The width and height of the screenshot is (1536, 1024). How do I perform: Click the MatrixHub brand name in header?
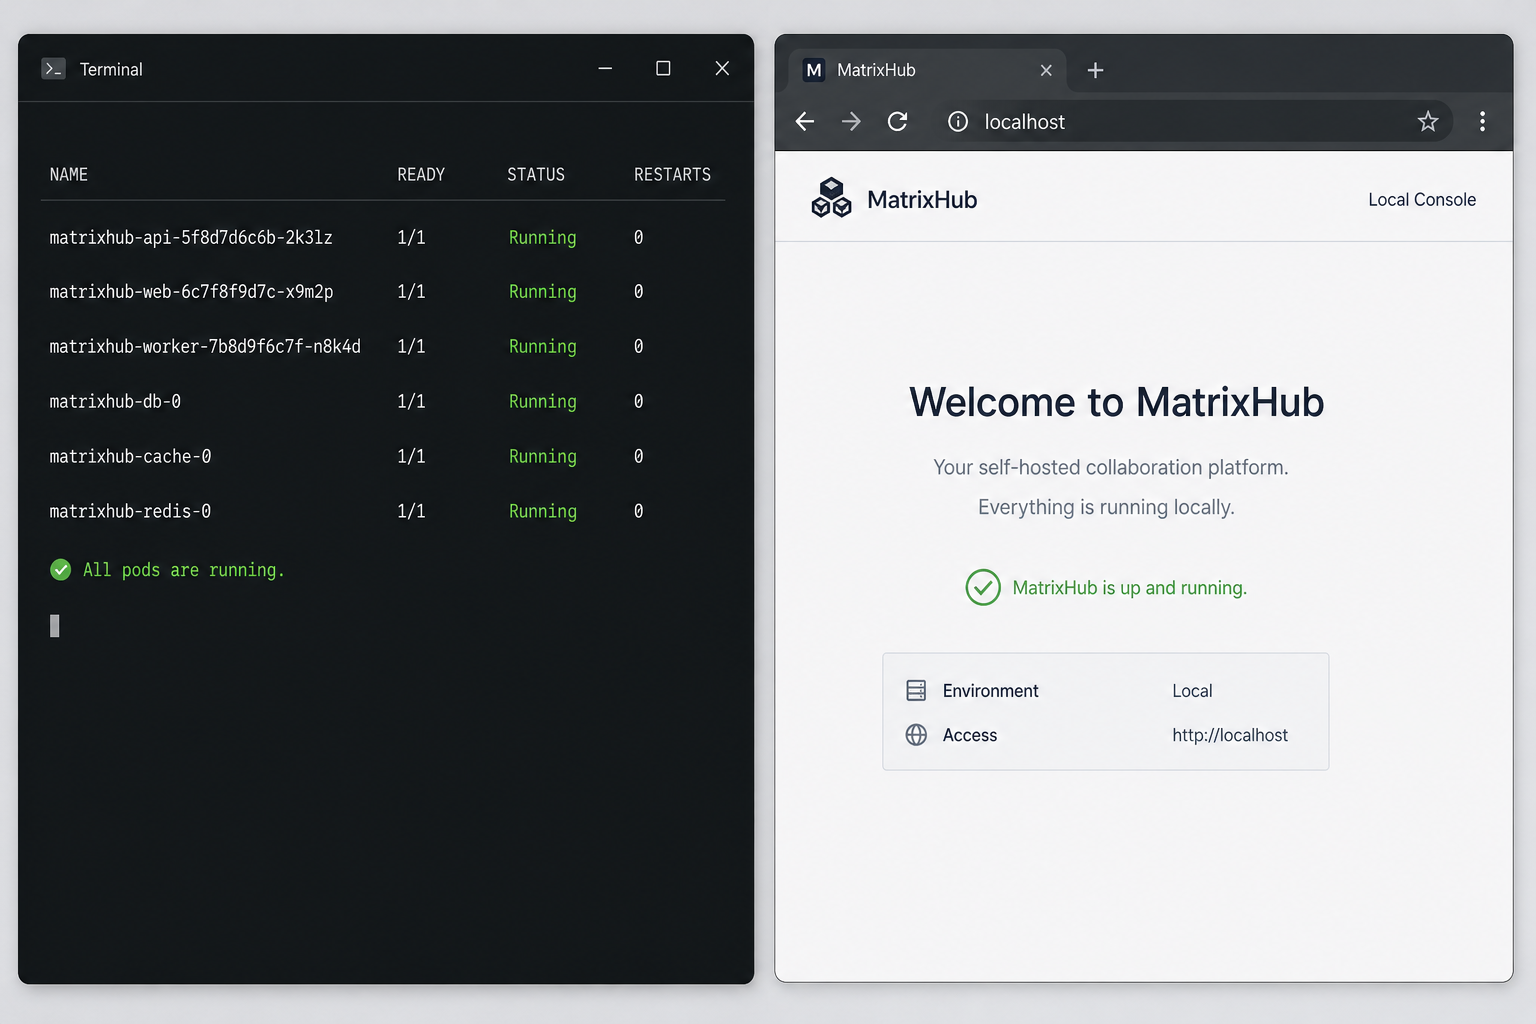tap(922, 200)
